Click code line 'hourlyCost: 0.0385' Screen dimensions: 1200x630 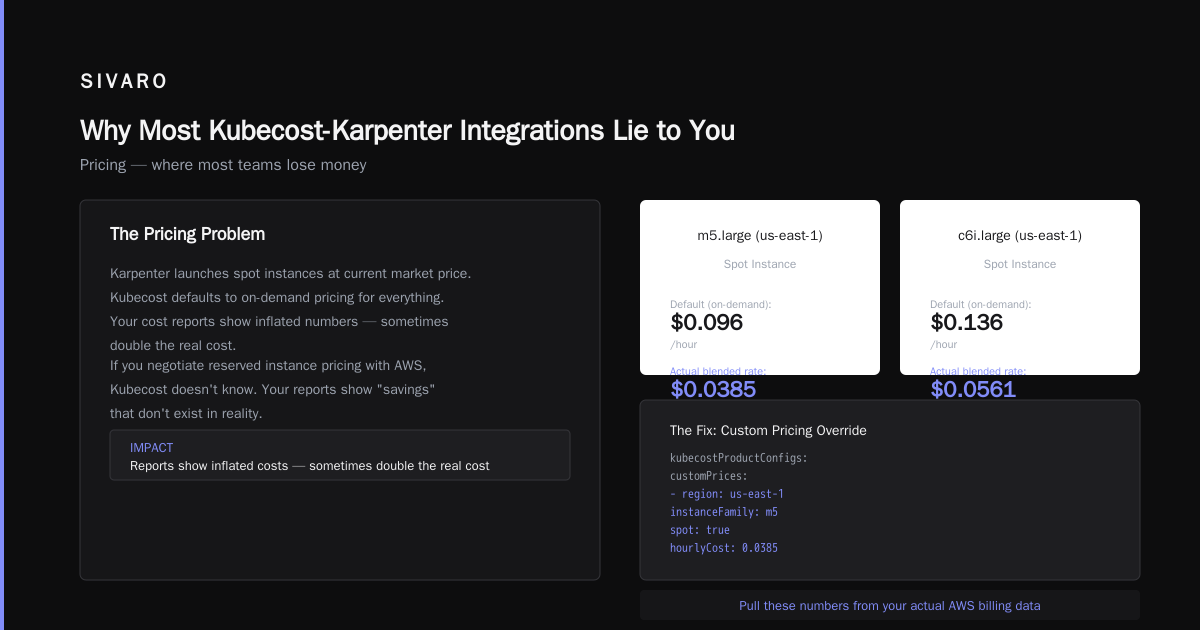pos(724,548)
